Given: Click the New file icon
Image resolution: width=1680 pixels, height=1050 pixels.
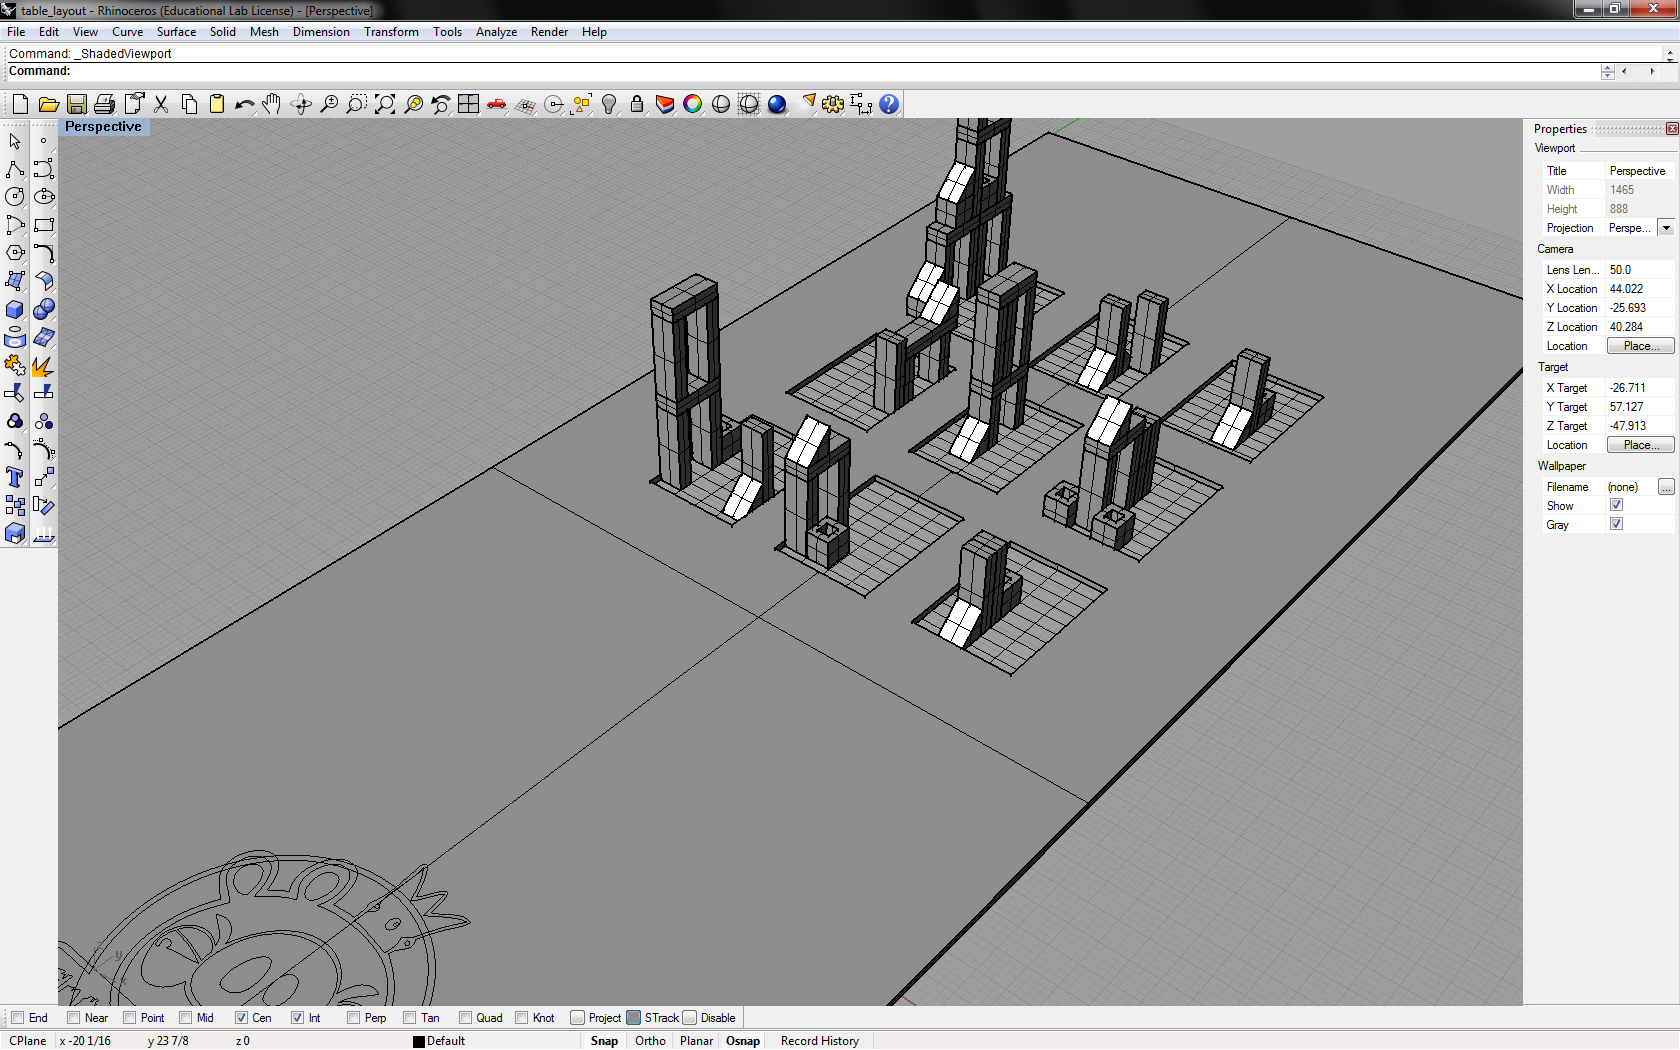Looking at the screenshot, I should tap(20, 104).
